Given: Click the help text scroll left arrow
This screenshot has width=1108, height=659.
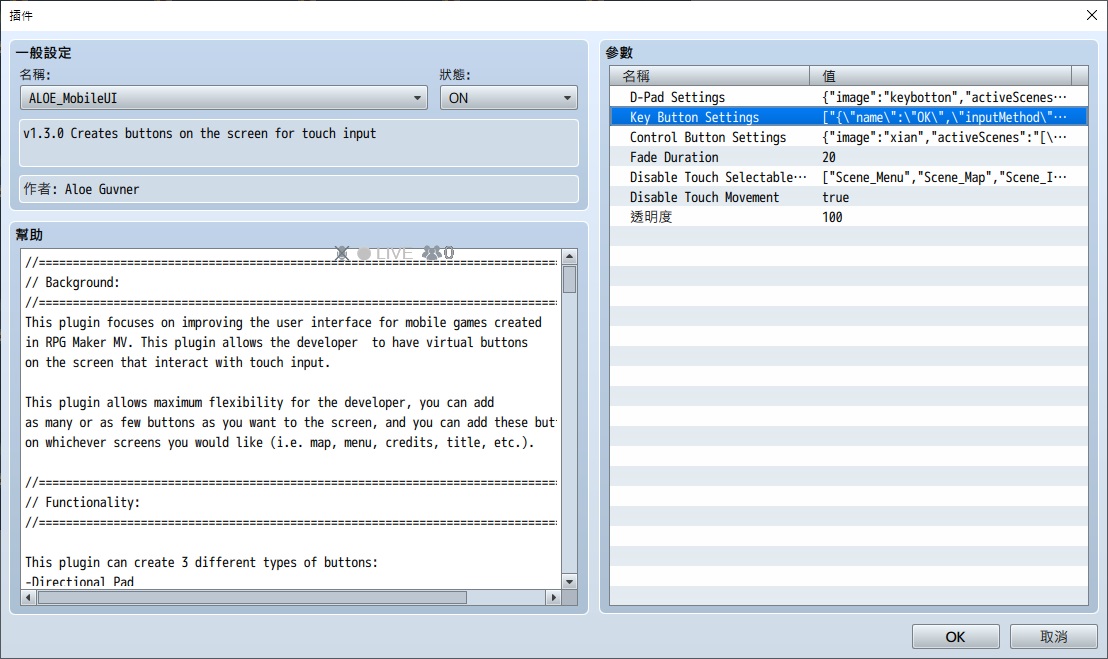Looking at the screenshot, I should click(28, 598).
